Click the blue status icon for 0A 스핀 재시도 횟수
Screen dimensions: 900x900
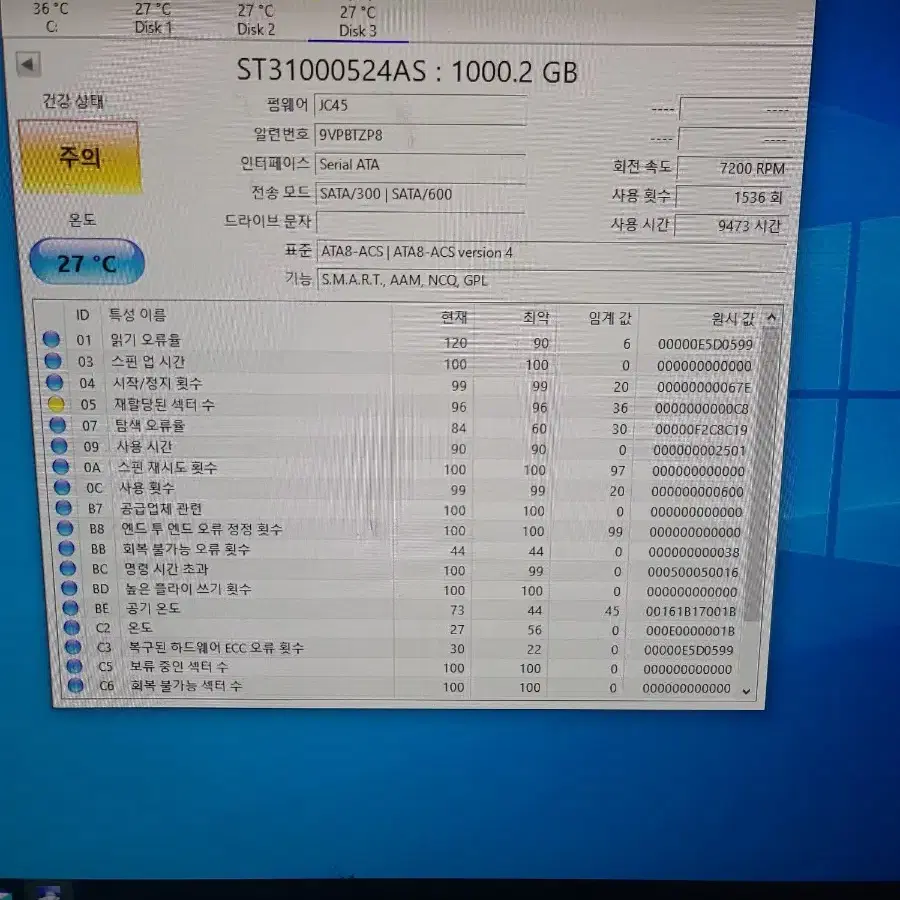[x=61, y=466]
